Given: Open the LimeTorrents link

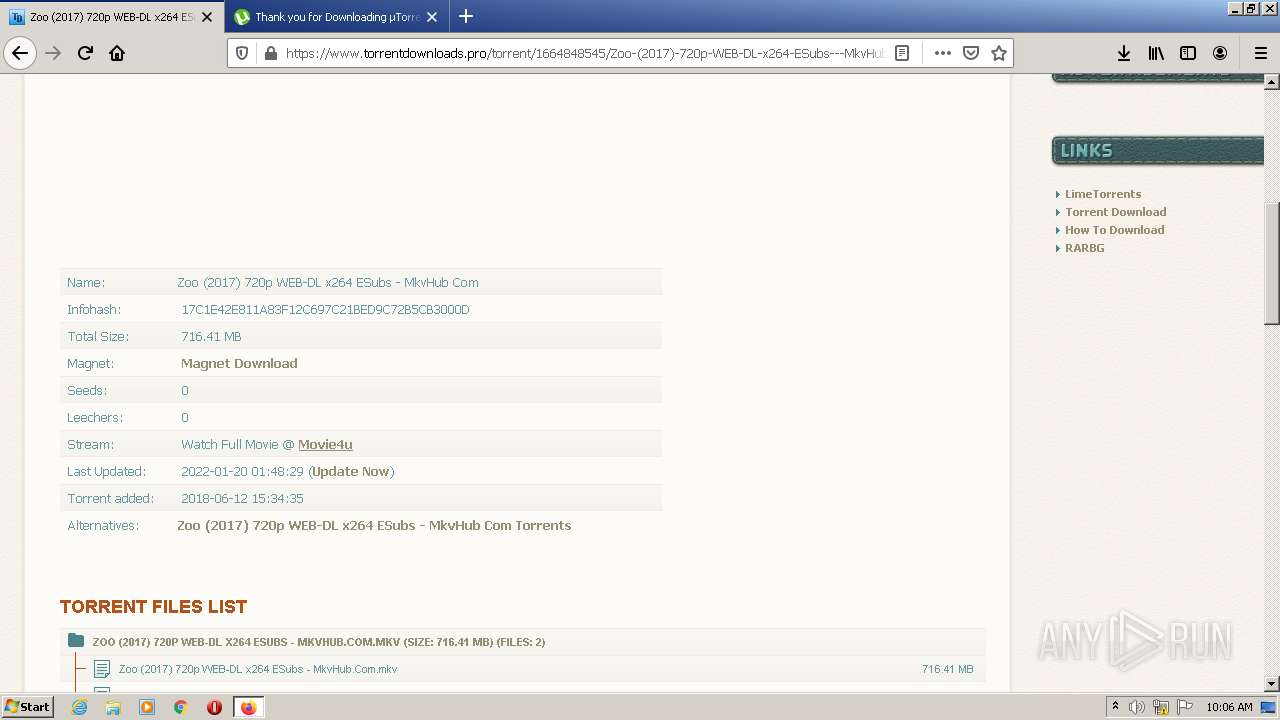Looking at the screenshot, I should pyautogui.click(x=1102, y=194).
